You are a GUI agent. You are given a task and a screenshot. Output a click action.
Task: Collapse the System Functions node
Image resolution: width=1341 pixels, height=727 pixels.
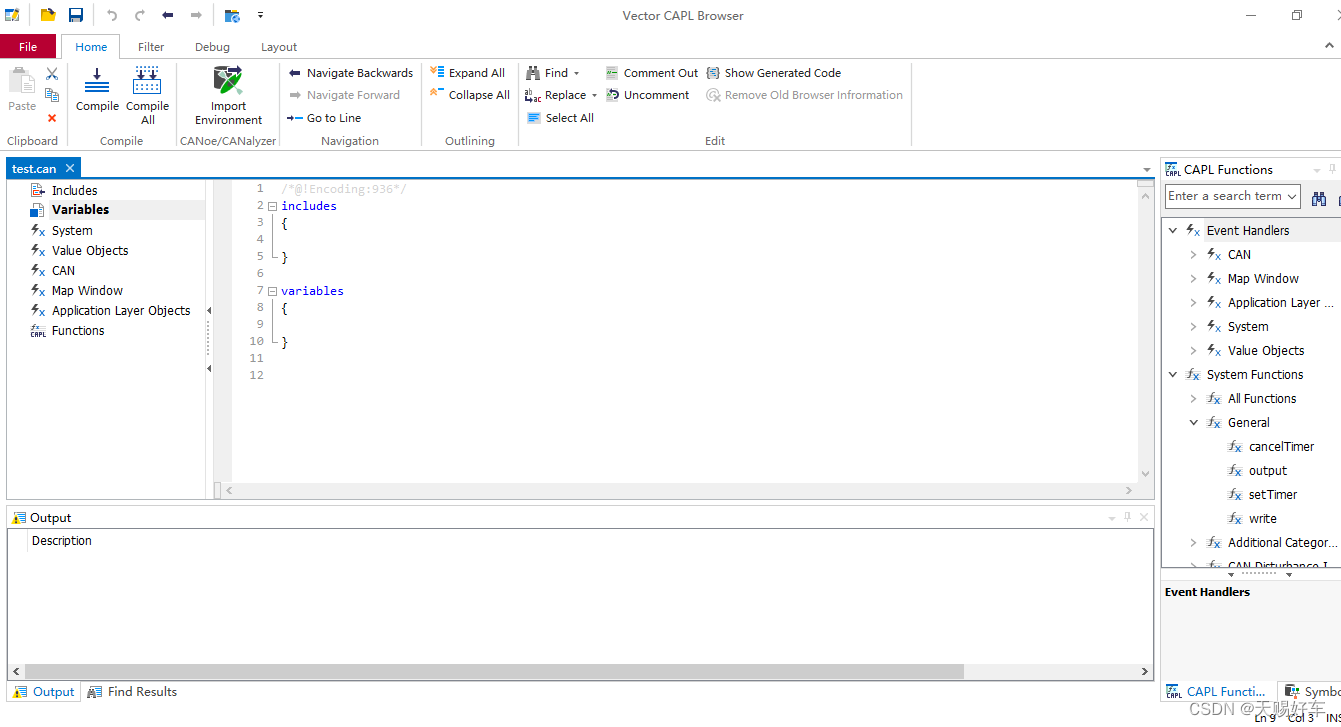pos(1173,375)
